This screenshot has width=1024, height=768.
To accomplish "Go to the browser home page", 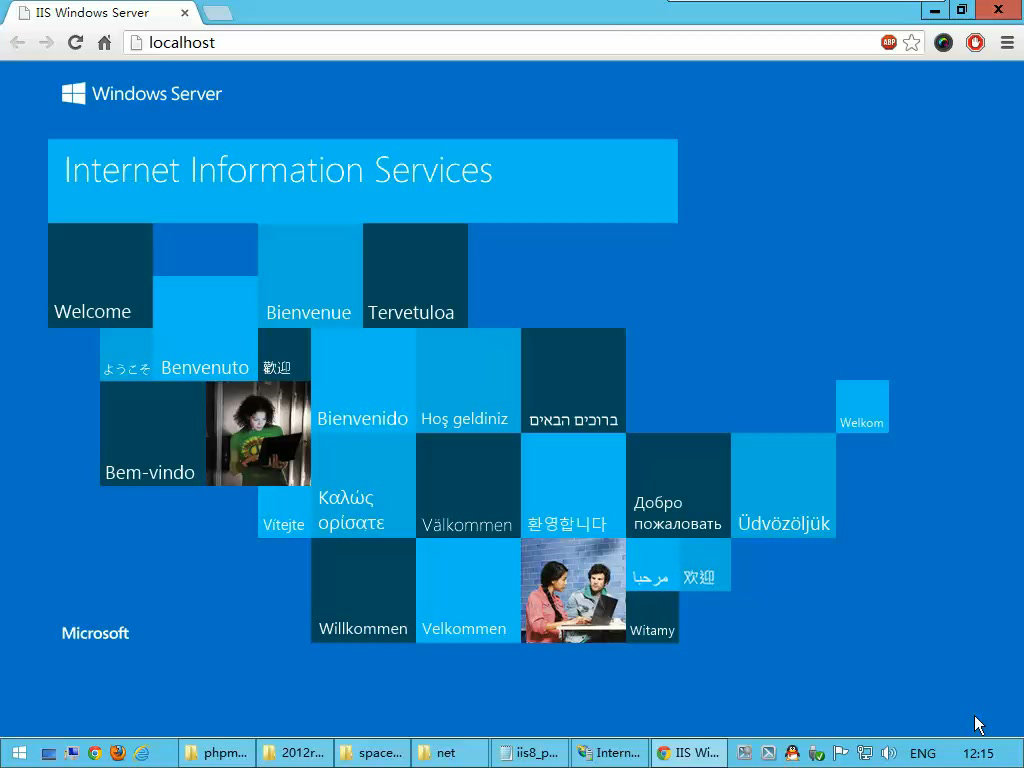I will 104,42.
